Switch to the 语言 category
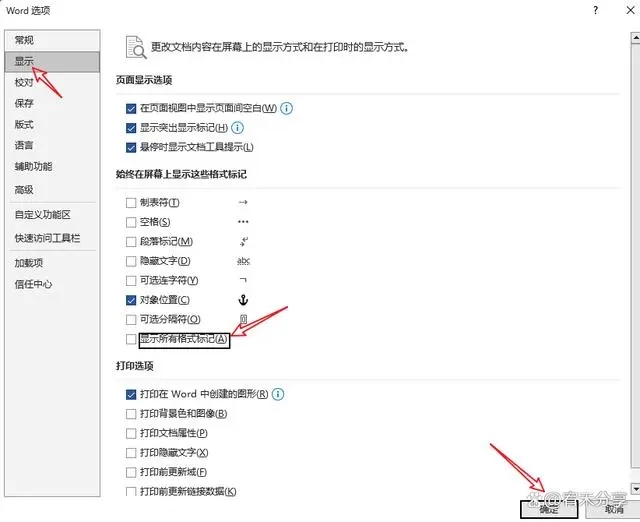This screenshot has height=522, width=640. pos(52,145)
